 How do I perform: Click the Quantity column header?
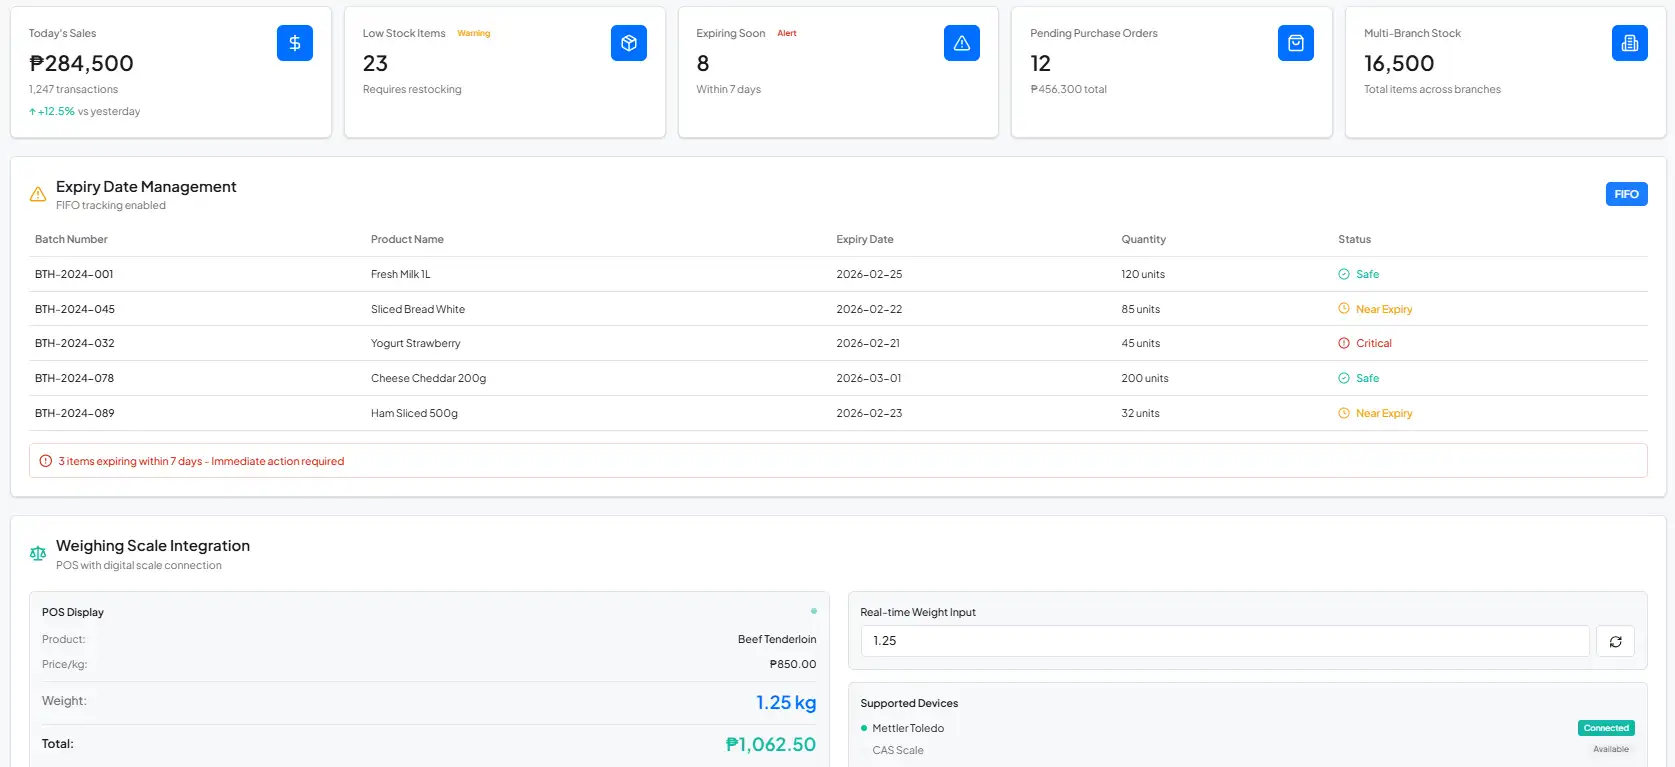(1144, 239)
